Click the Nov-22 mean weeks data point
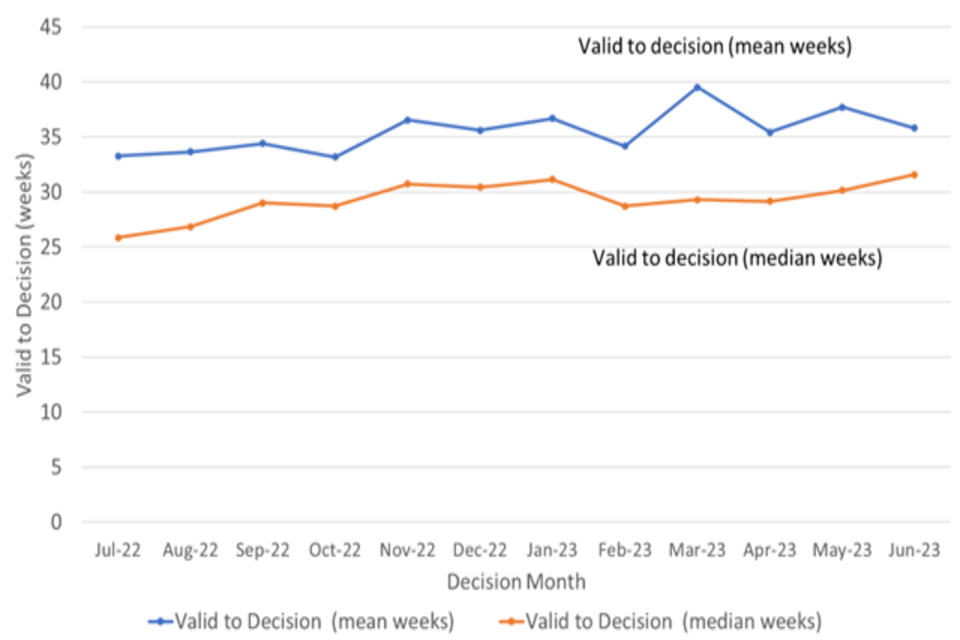 pos(407,120)
